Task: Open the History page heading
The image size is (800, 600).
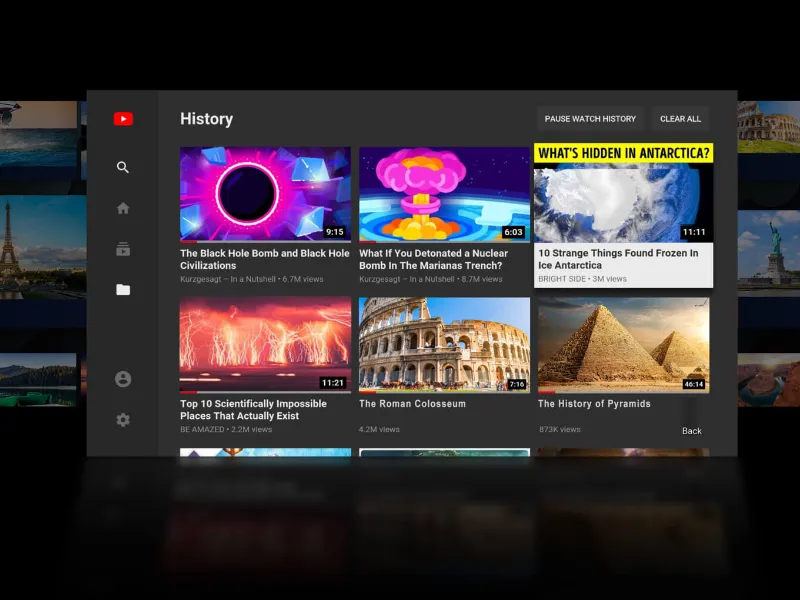Action: point(206,118)
